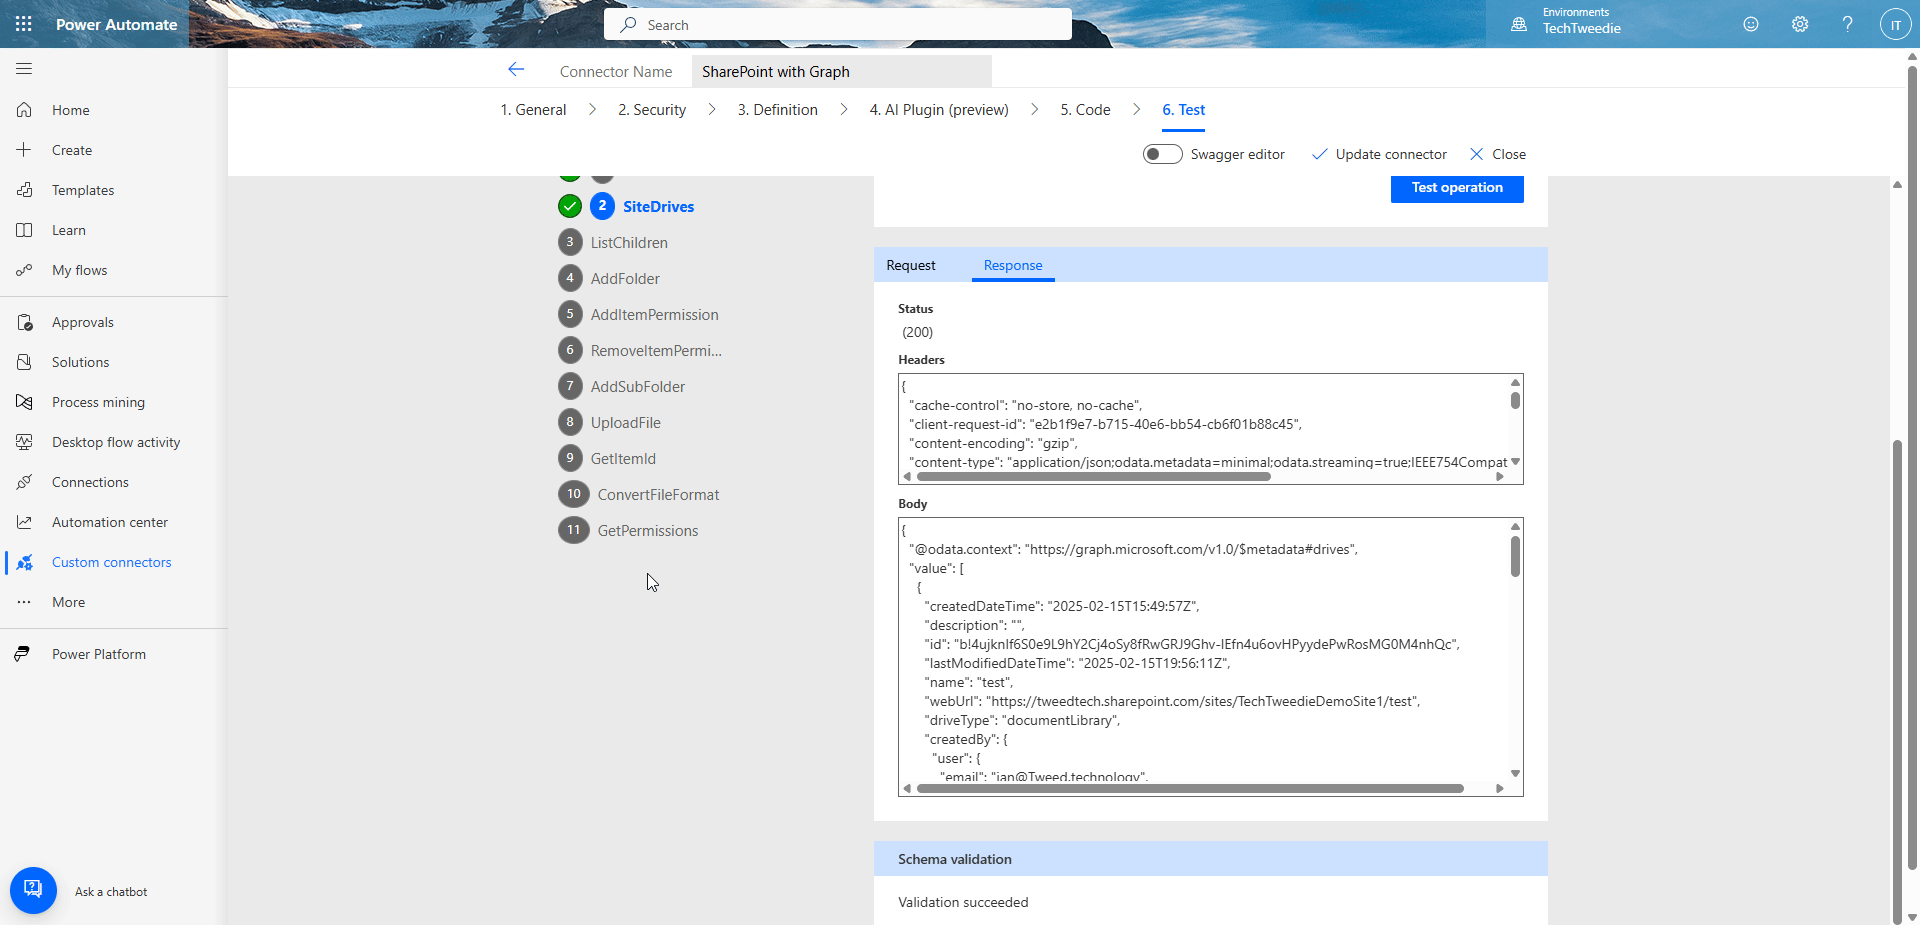Image resolution: width=1920 pixels, height=925 pixels.
Task: Collapse the left navigation with the hamburger menu
Action: click(23, 69)
